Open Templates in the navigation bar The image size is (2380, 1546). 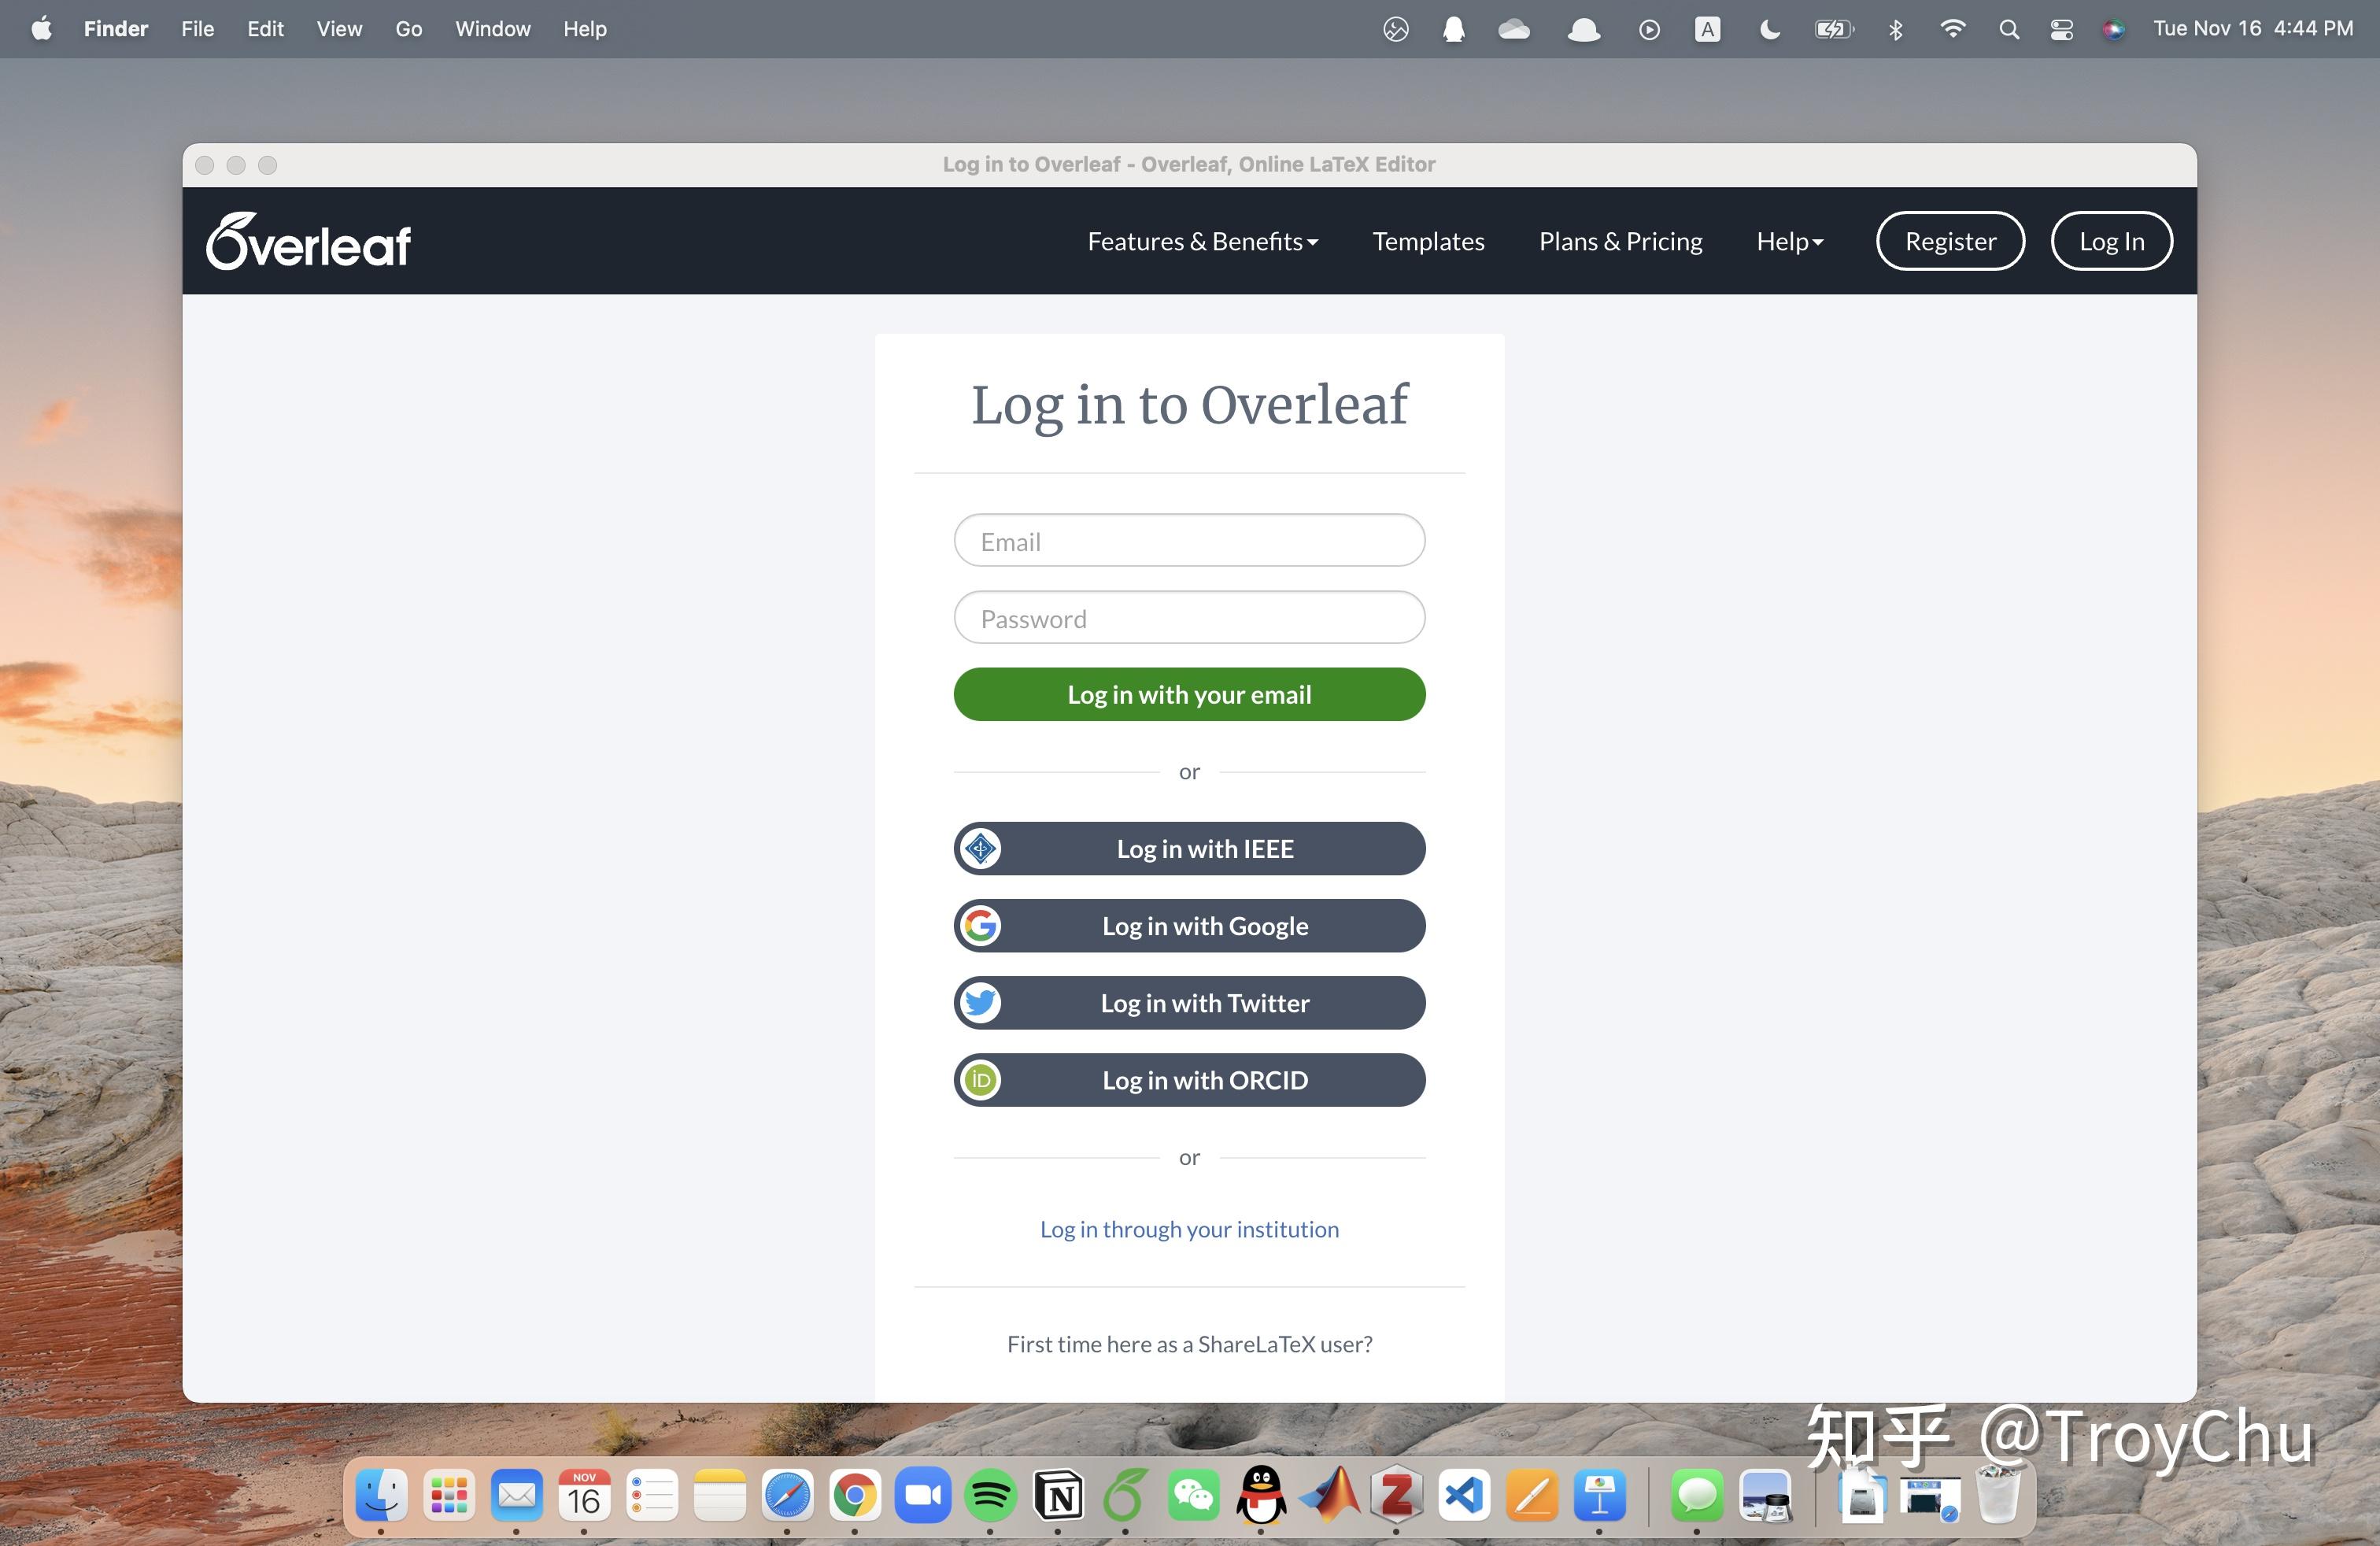(1427, 241)
